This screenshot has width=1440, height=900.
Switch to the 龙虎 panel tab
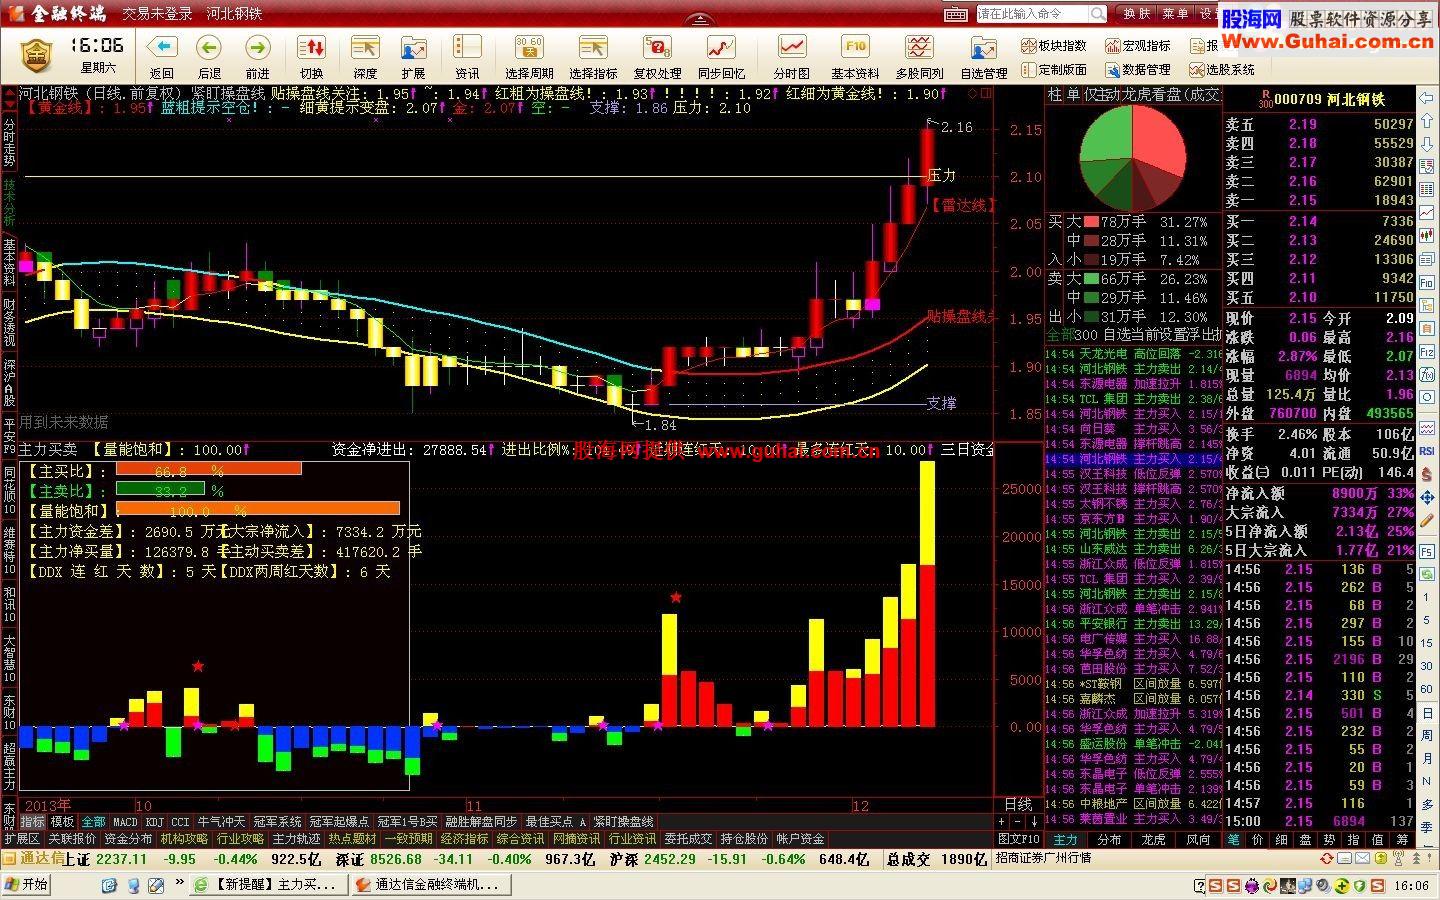[x=1153, y=840]
